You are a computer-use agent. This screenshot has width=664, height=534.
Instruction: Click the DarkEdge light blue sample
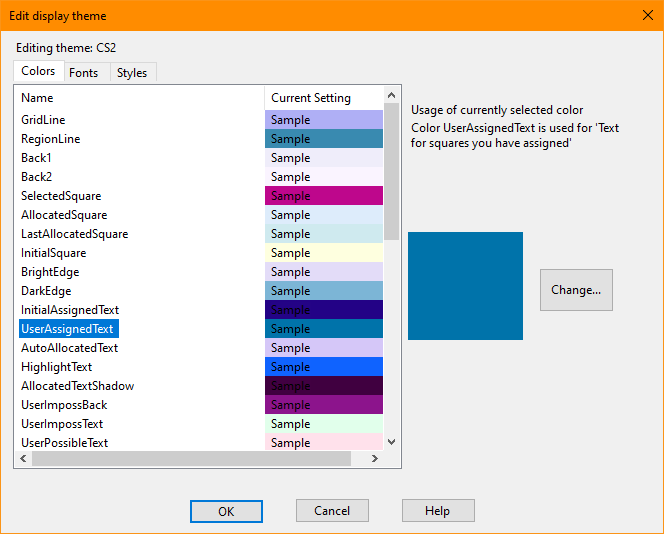pos(324,291)
